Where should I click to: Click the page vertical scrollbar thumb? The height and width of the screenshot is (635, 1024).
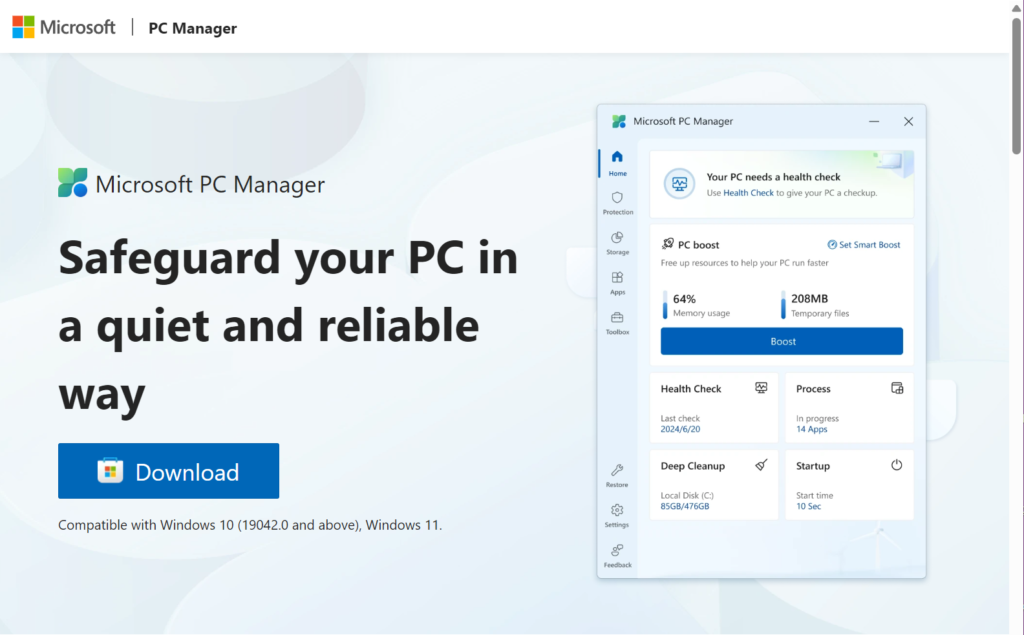1017,86
